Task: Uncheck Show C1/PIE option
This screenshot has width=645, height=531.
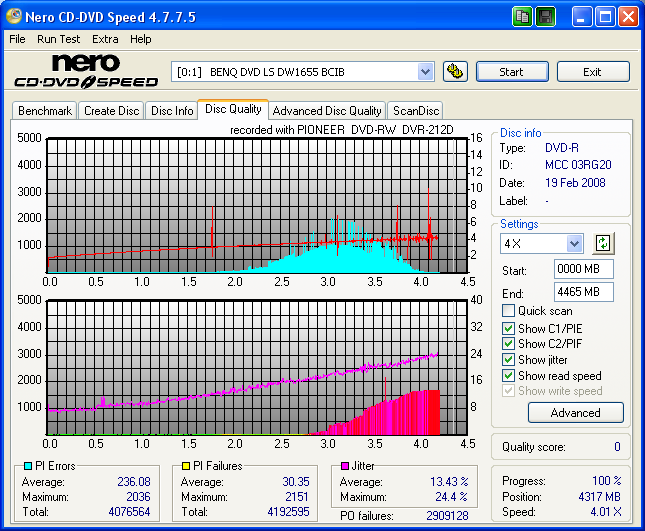Action: pos(508,328)
